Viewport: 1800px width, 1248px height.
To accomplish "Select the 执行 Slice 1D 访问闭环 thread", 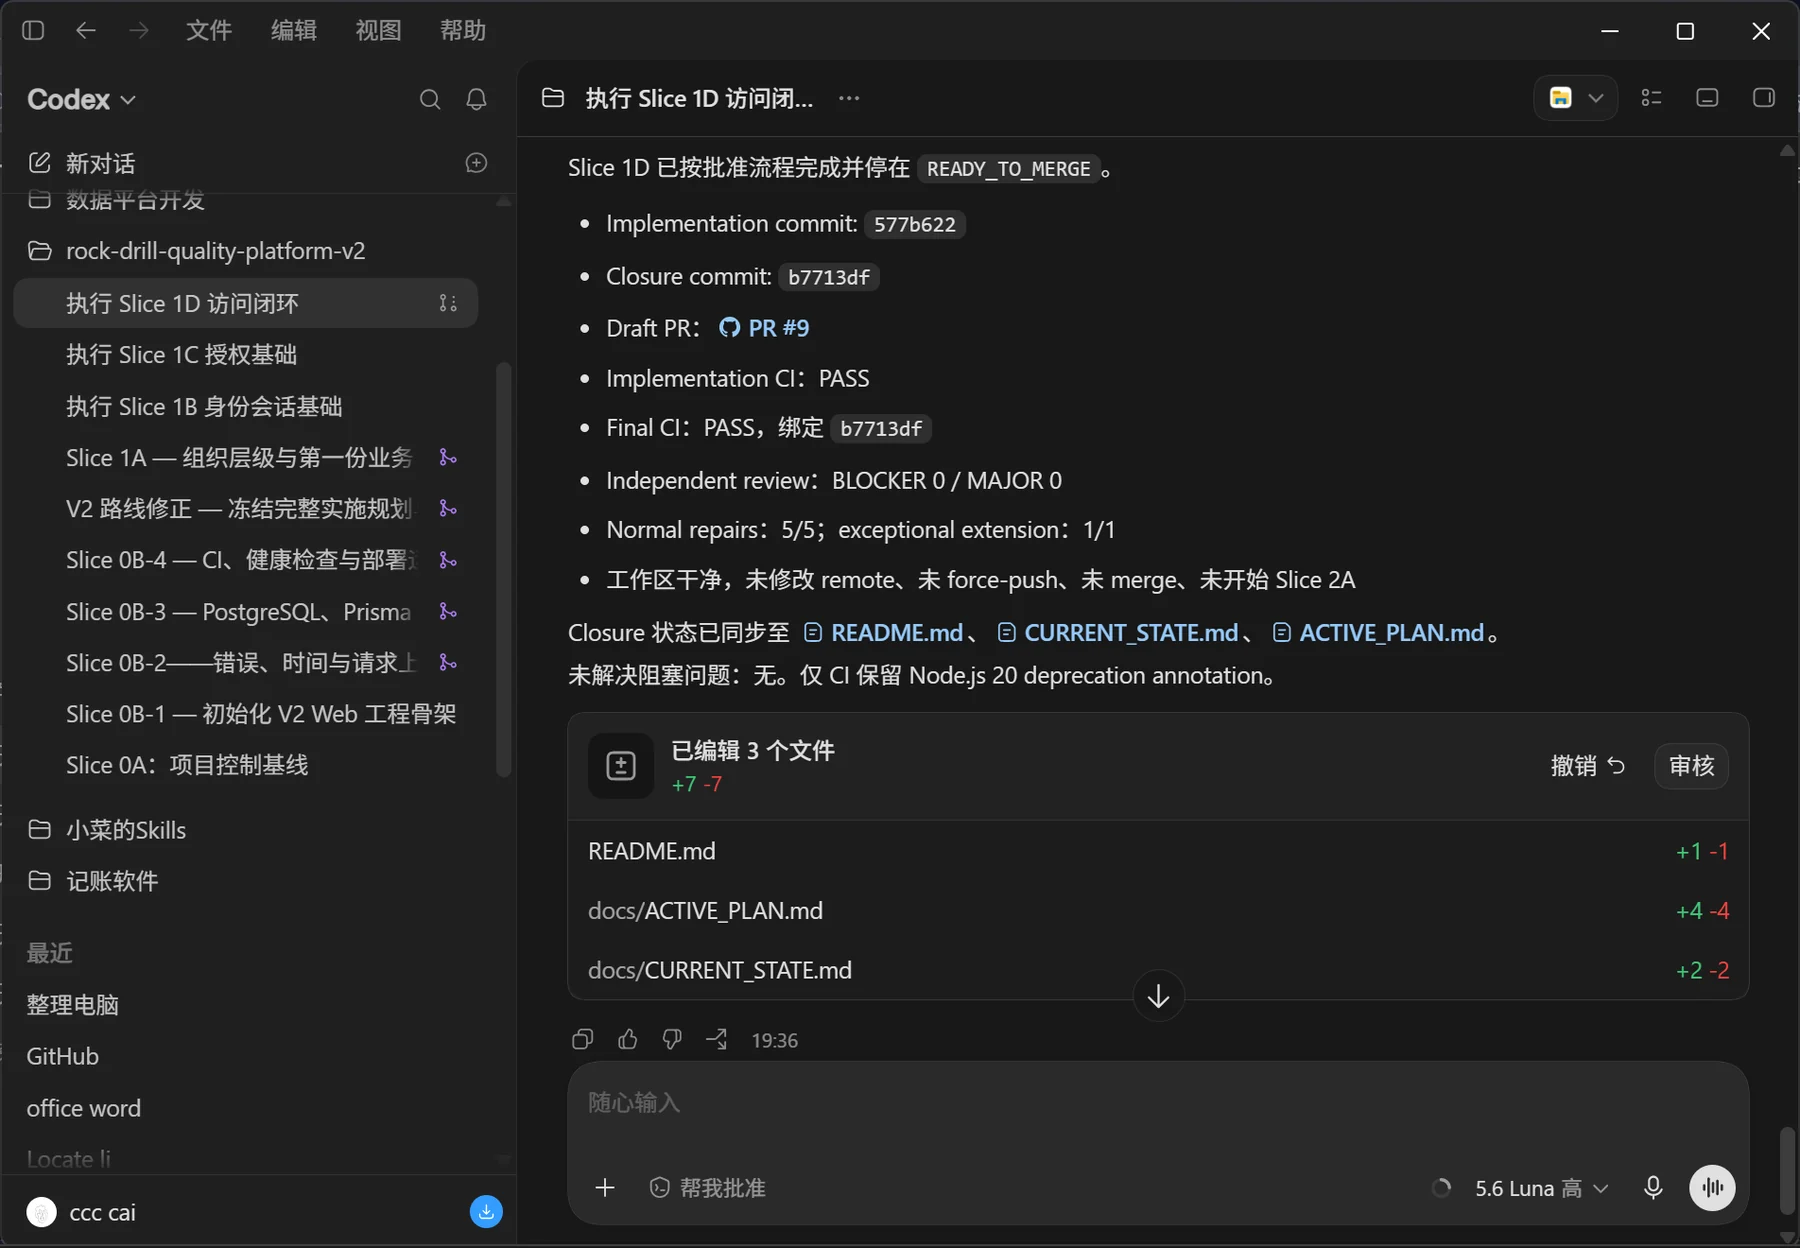I will tap(246, 303).
